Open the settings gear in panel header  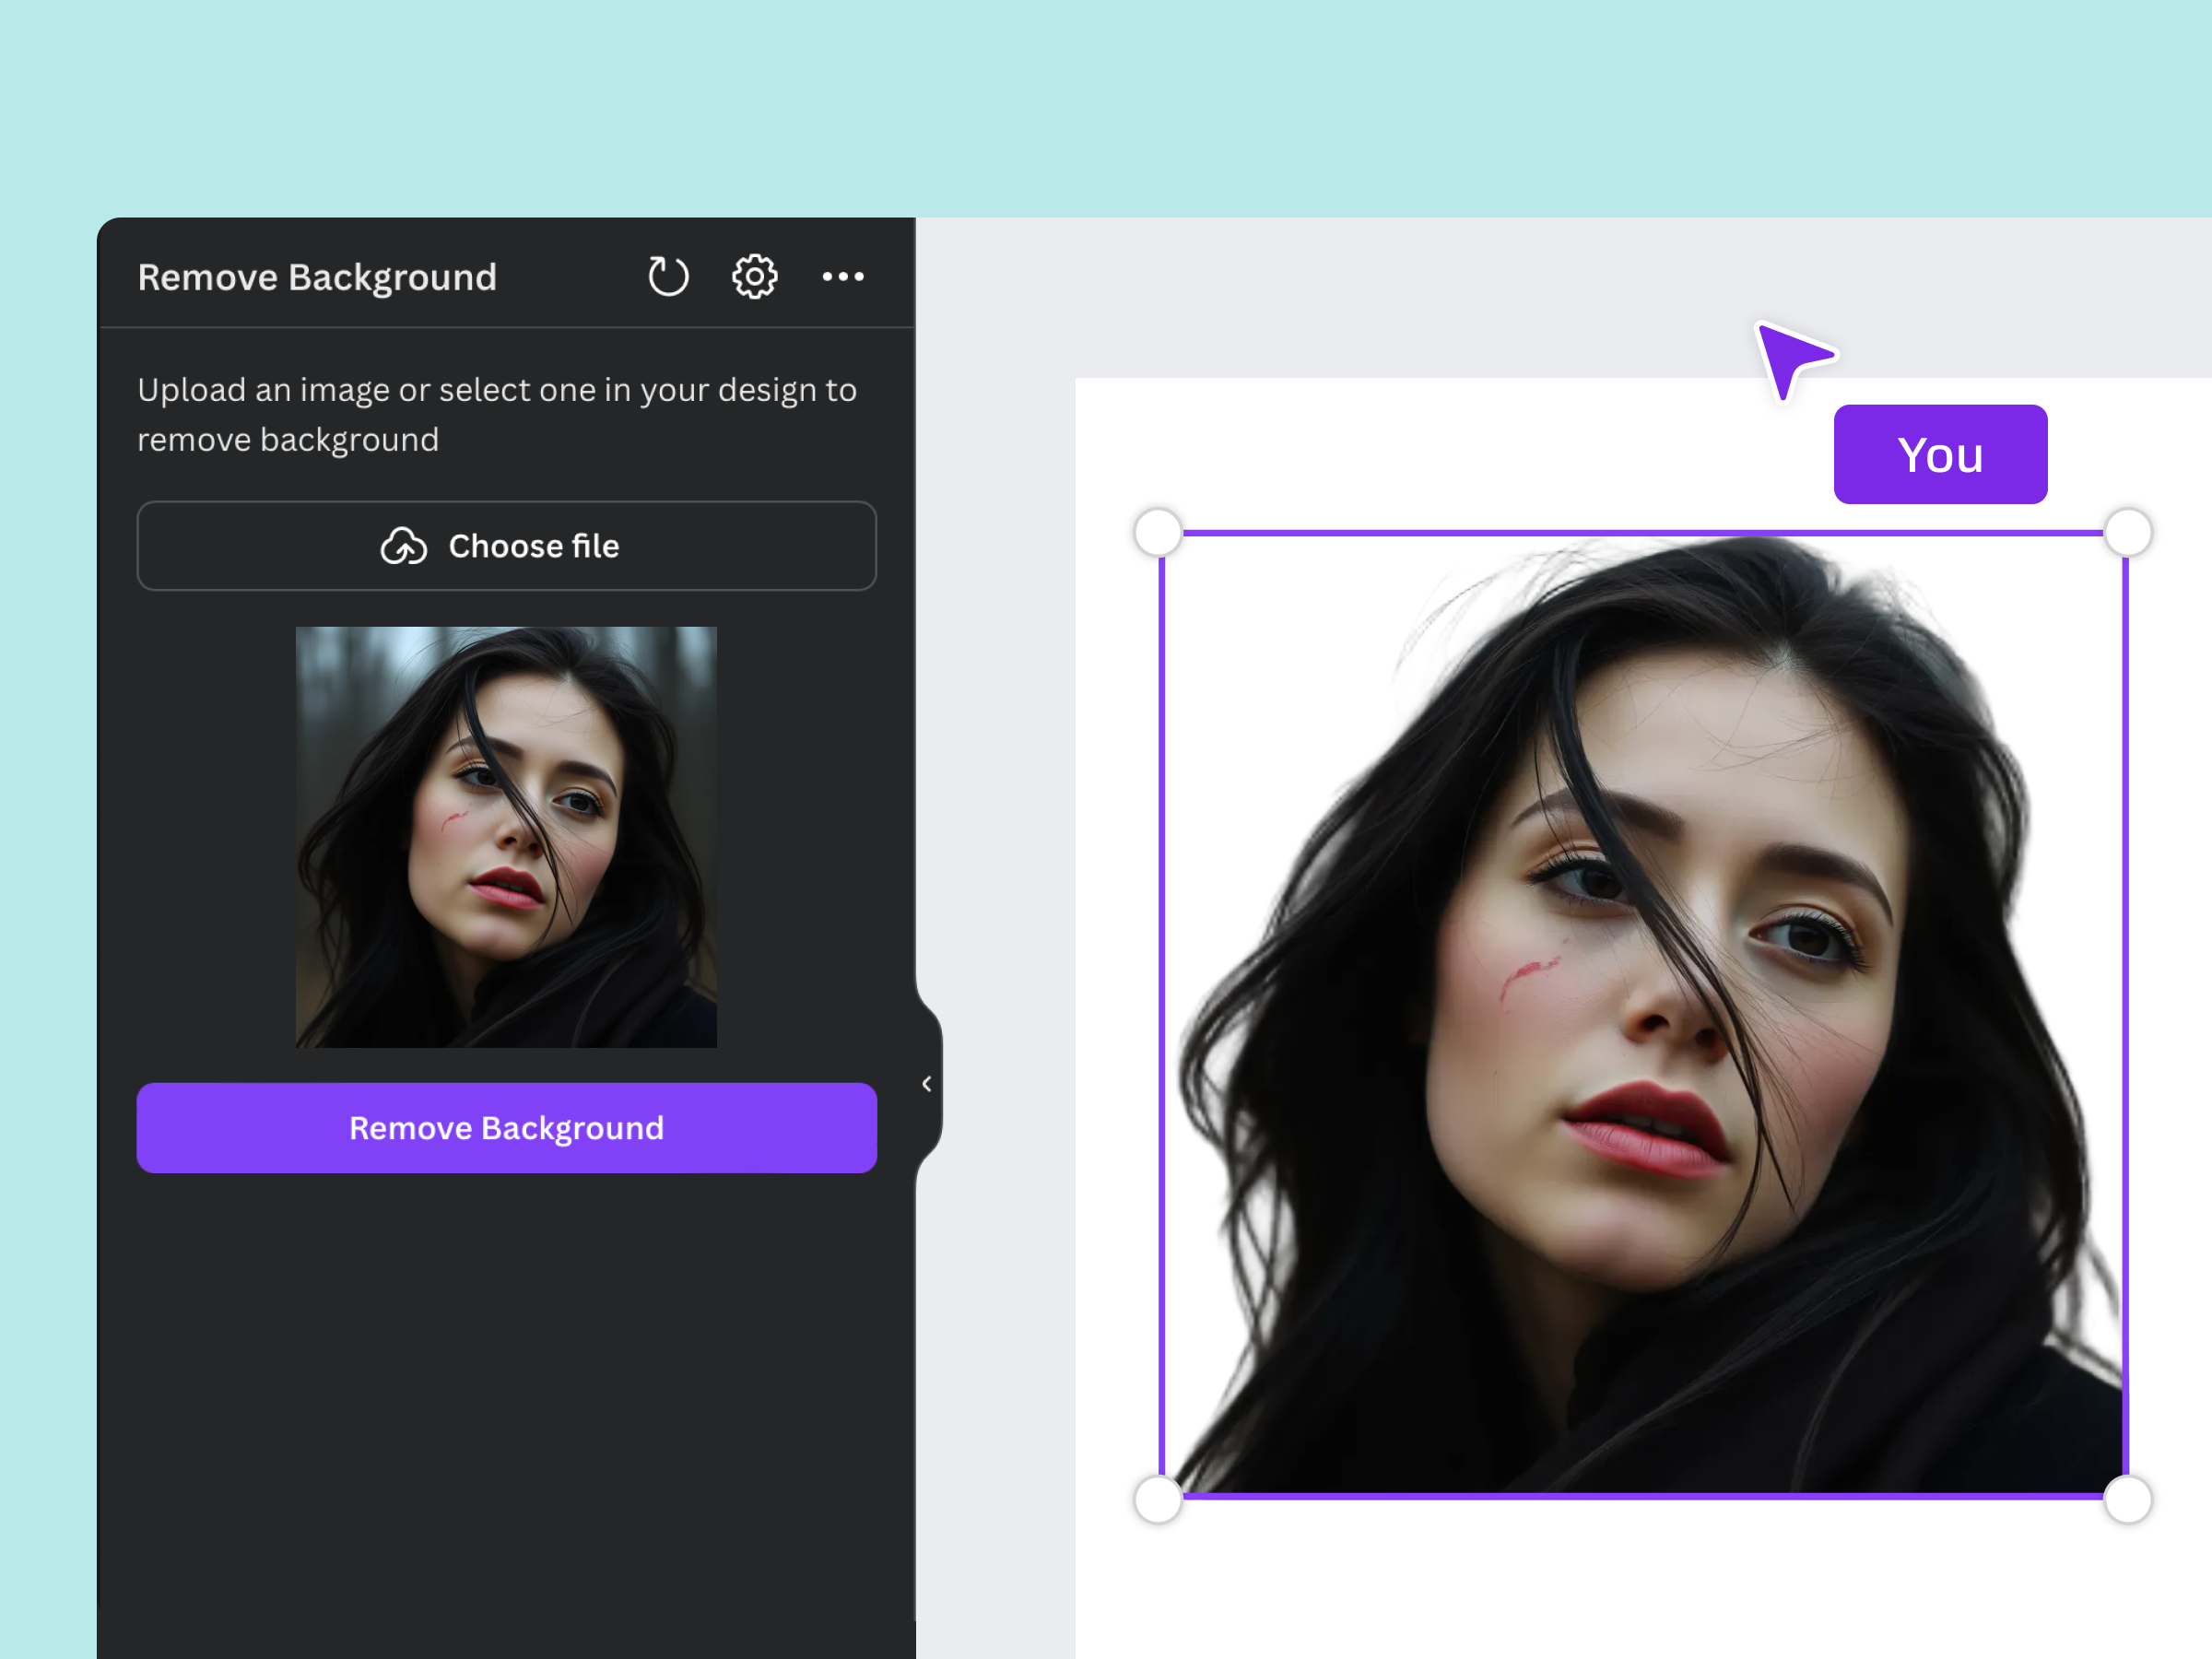[754, 277]
